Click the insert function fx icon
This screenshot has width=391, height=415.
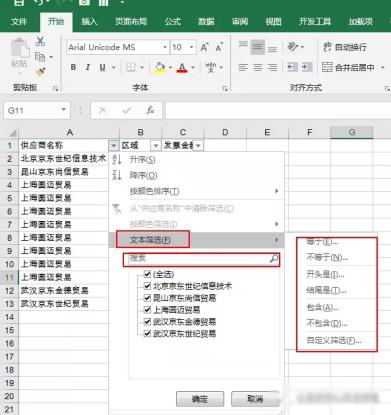click(x=150, y=110)
